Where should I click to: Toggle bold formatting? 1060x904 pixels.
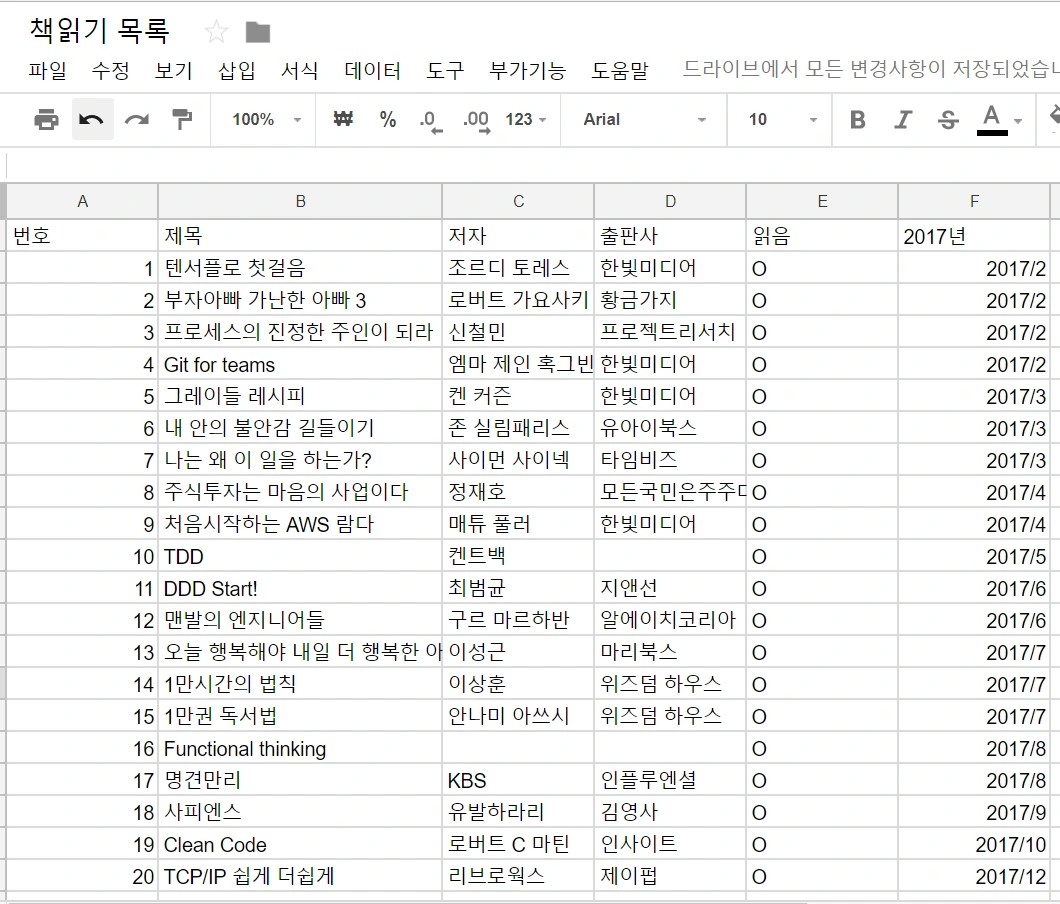pyautogui.click(x=856, y=119)
